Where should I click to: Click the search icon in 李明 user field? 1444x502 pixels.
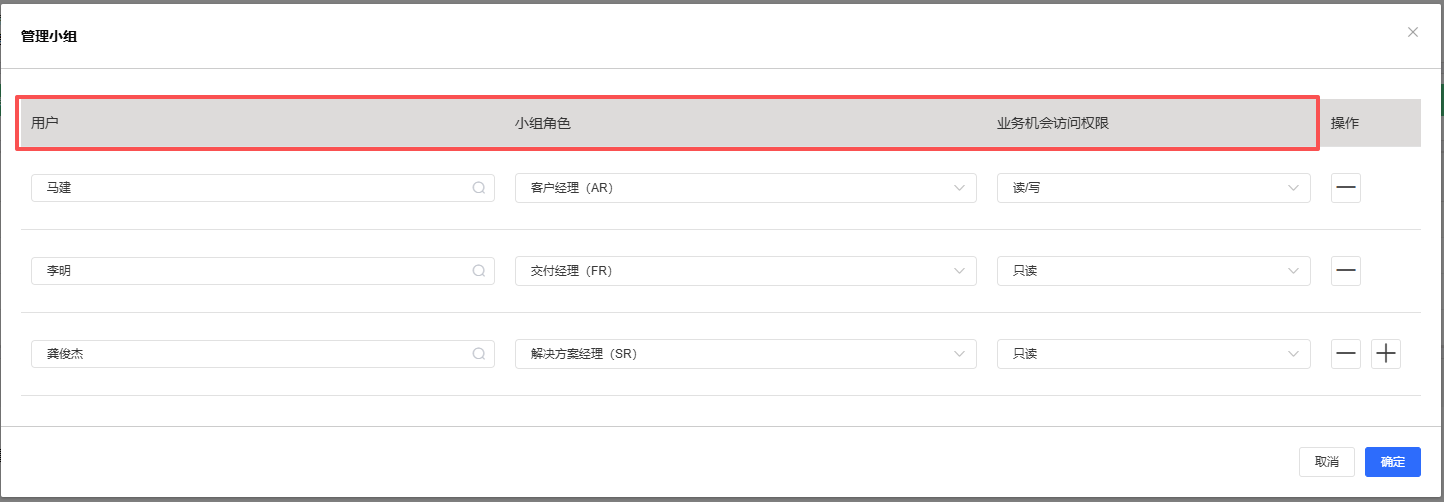click(479, 271)
